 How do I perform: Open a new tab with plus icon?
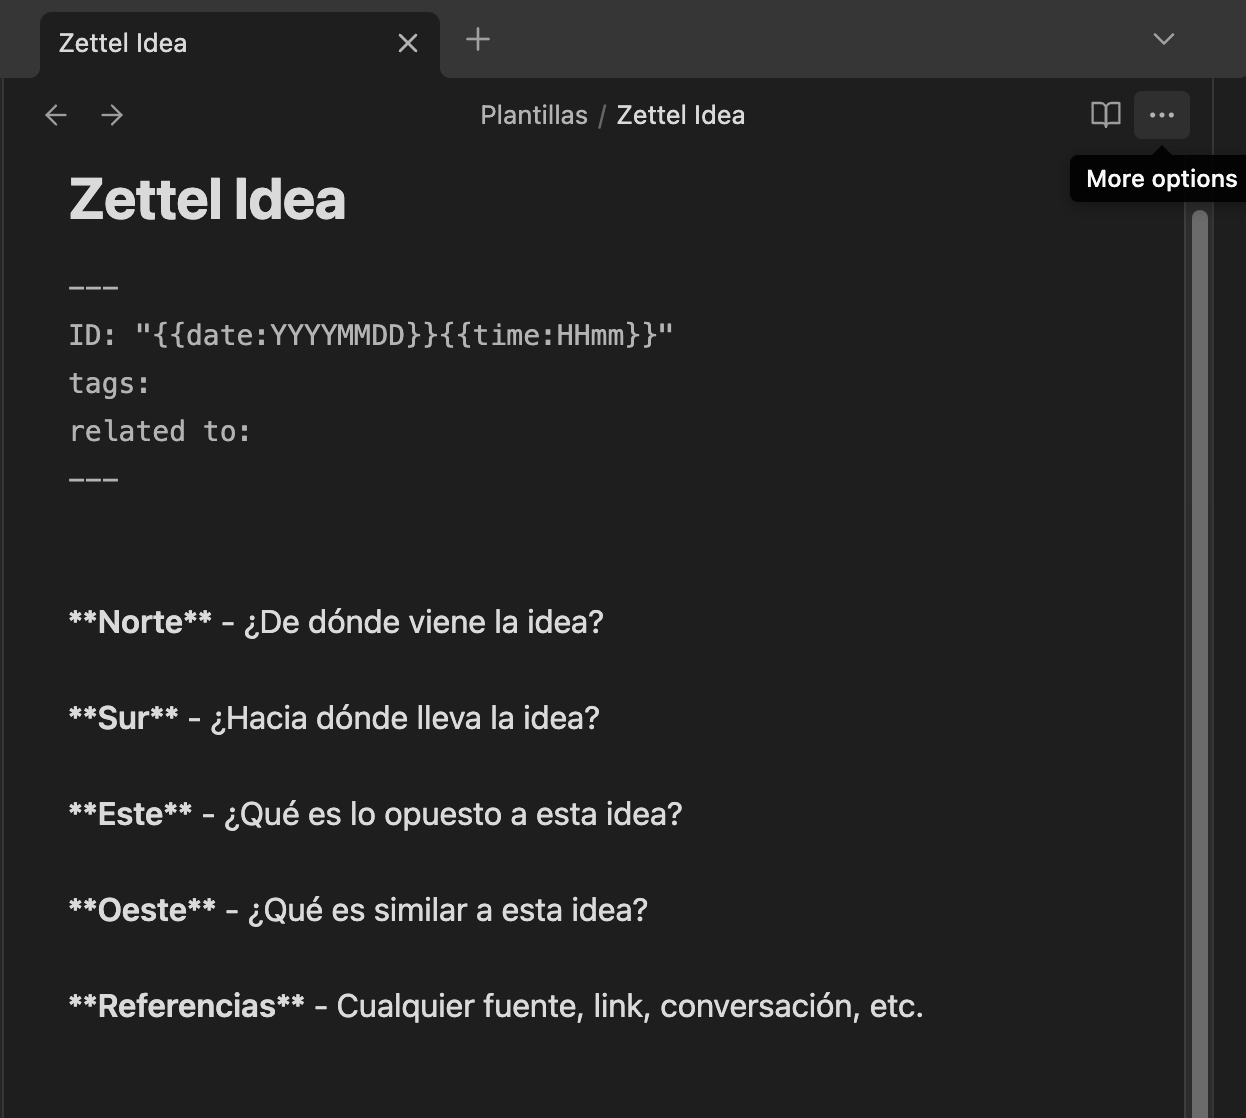(x=478, y=40)
